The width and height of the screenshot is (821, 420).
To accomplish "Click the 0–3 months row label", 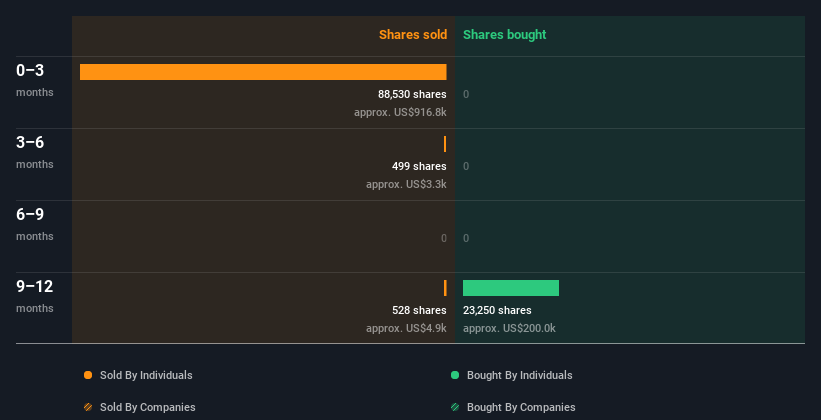I will pyautogui.click(x=35, y=80).
